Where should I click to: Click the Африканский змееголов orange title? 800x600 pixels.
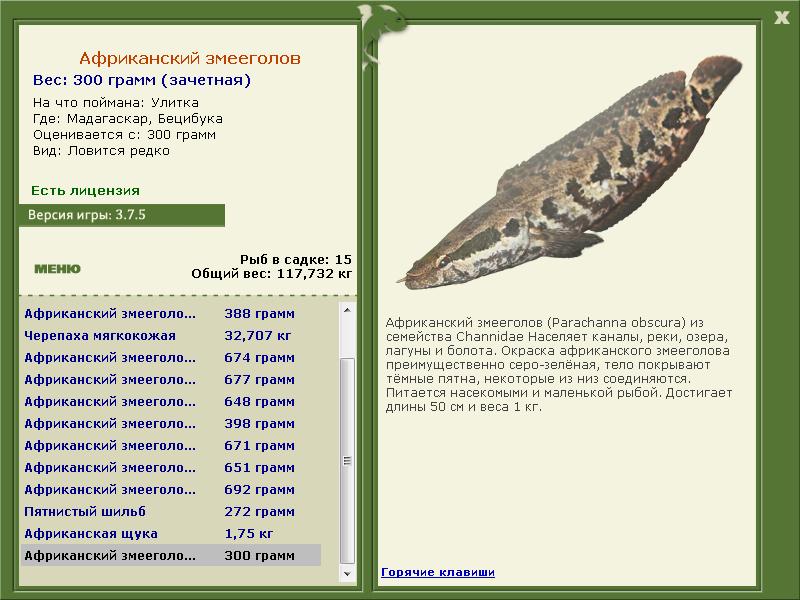coord(190,58)
